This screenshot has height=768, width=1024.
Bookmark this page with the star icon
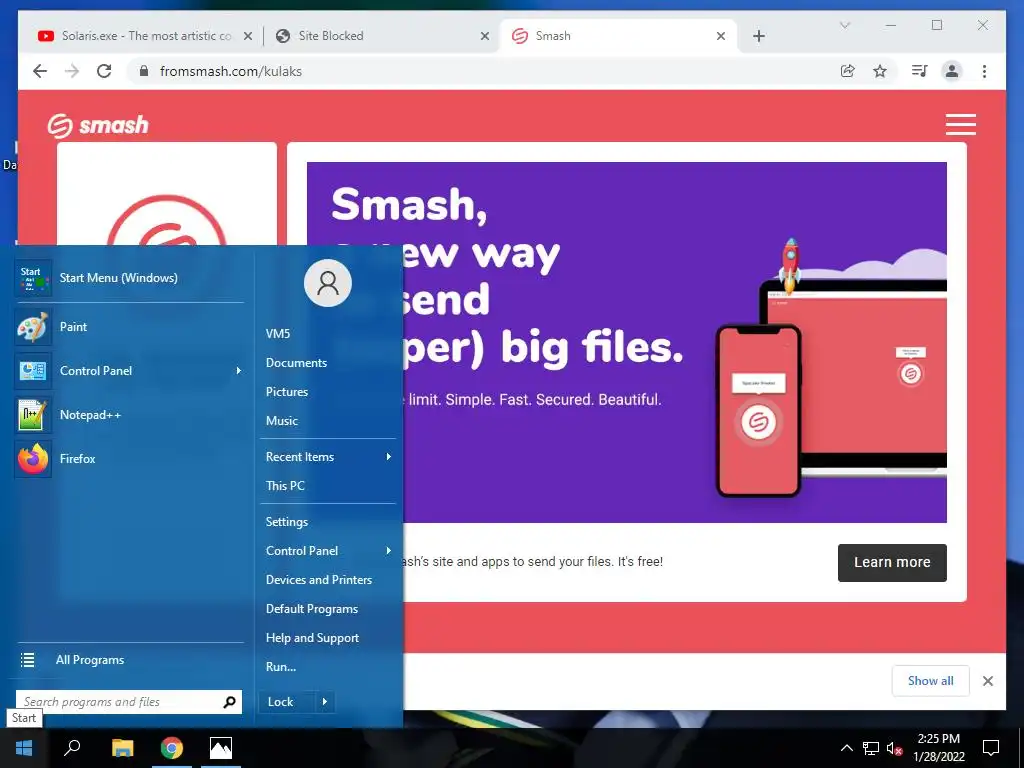click(880, 71)
